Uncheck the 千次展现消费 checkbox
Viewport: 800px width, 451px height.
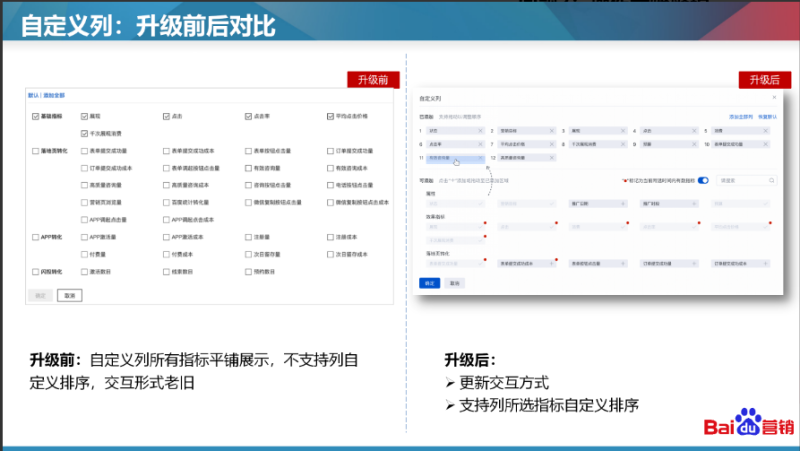tap(84, 134)
